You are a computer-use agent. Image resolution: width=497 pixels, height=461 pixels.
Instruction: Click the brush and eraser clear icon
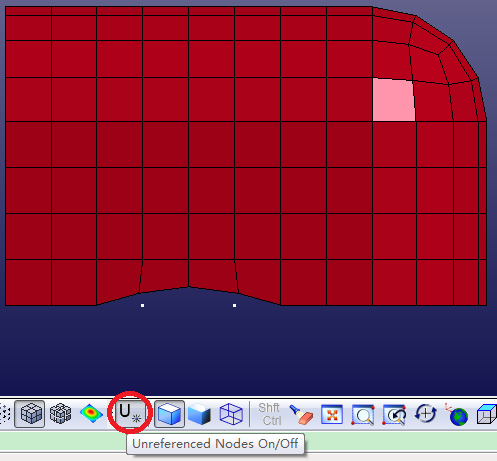[x=301, y=414]
